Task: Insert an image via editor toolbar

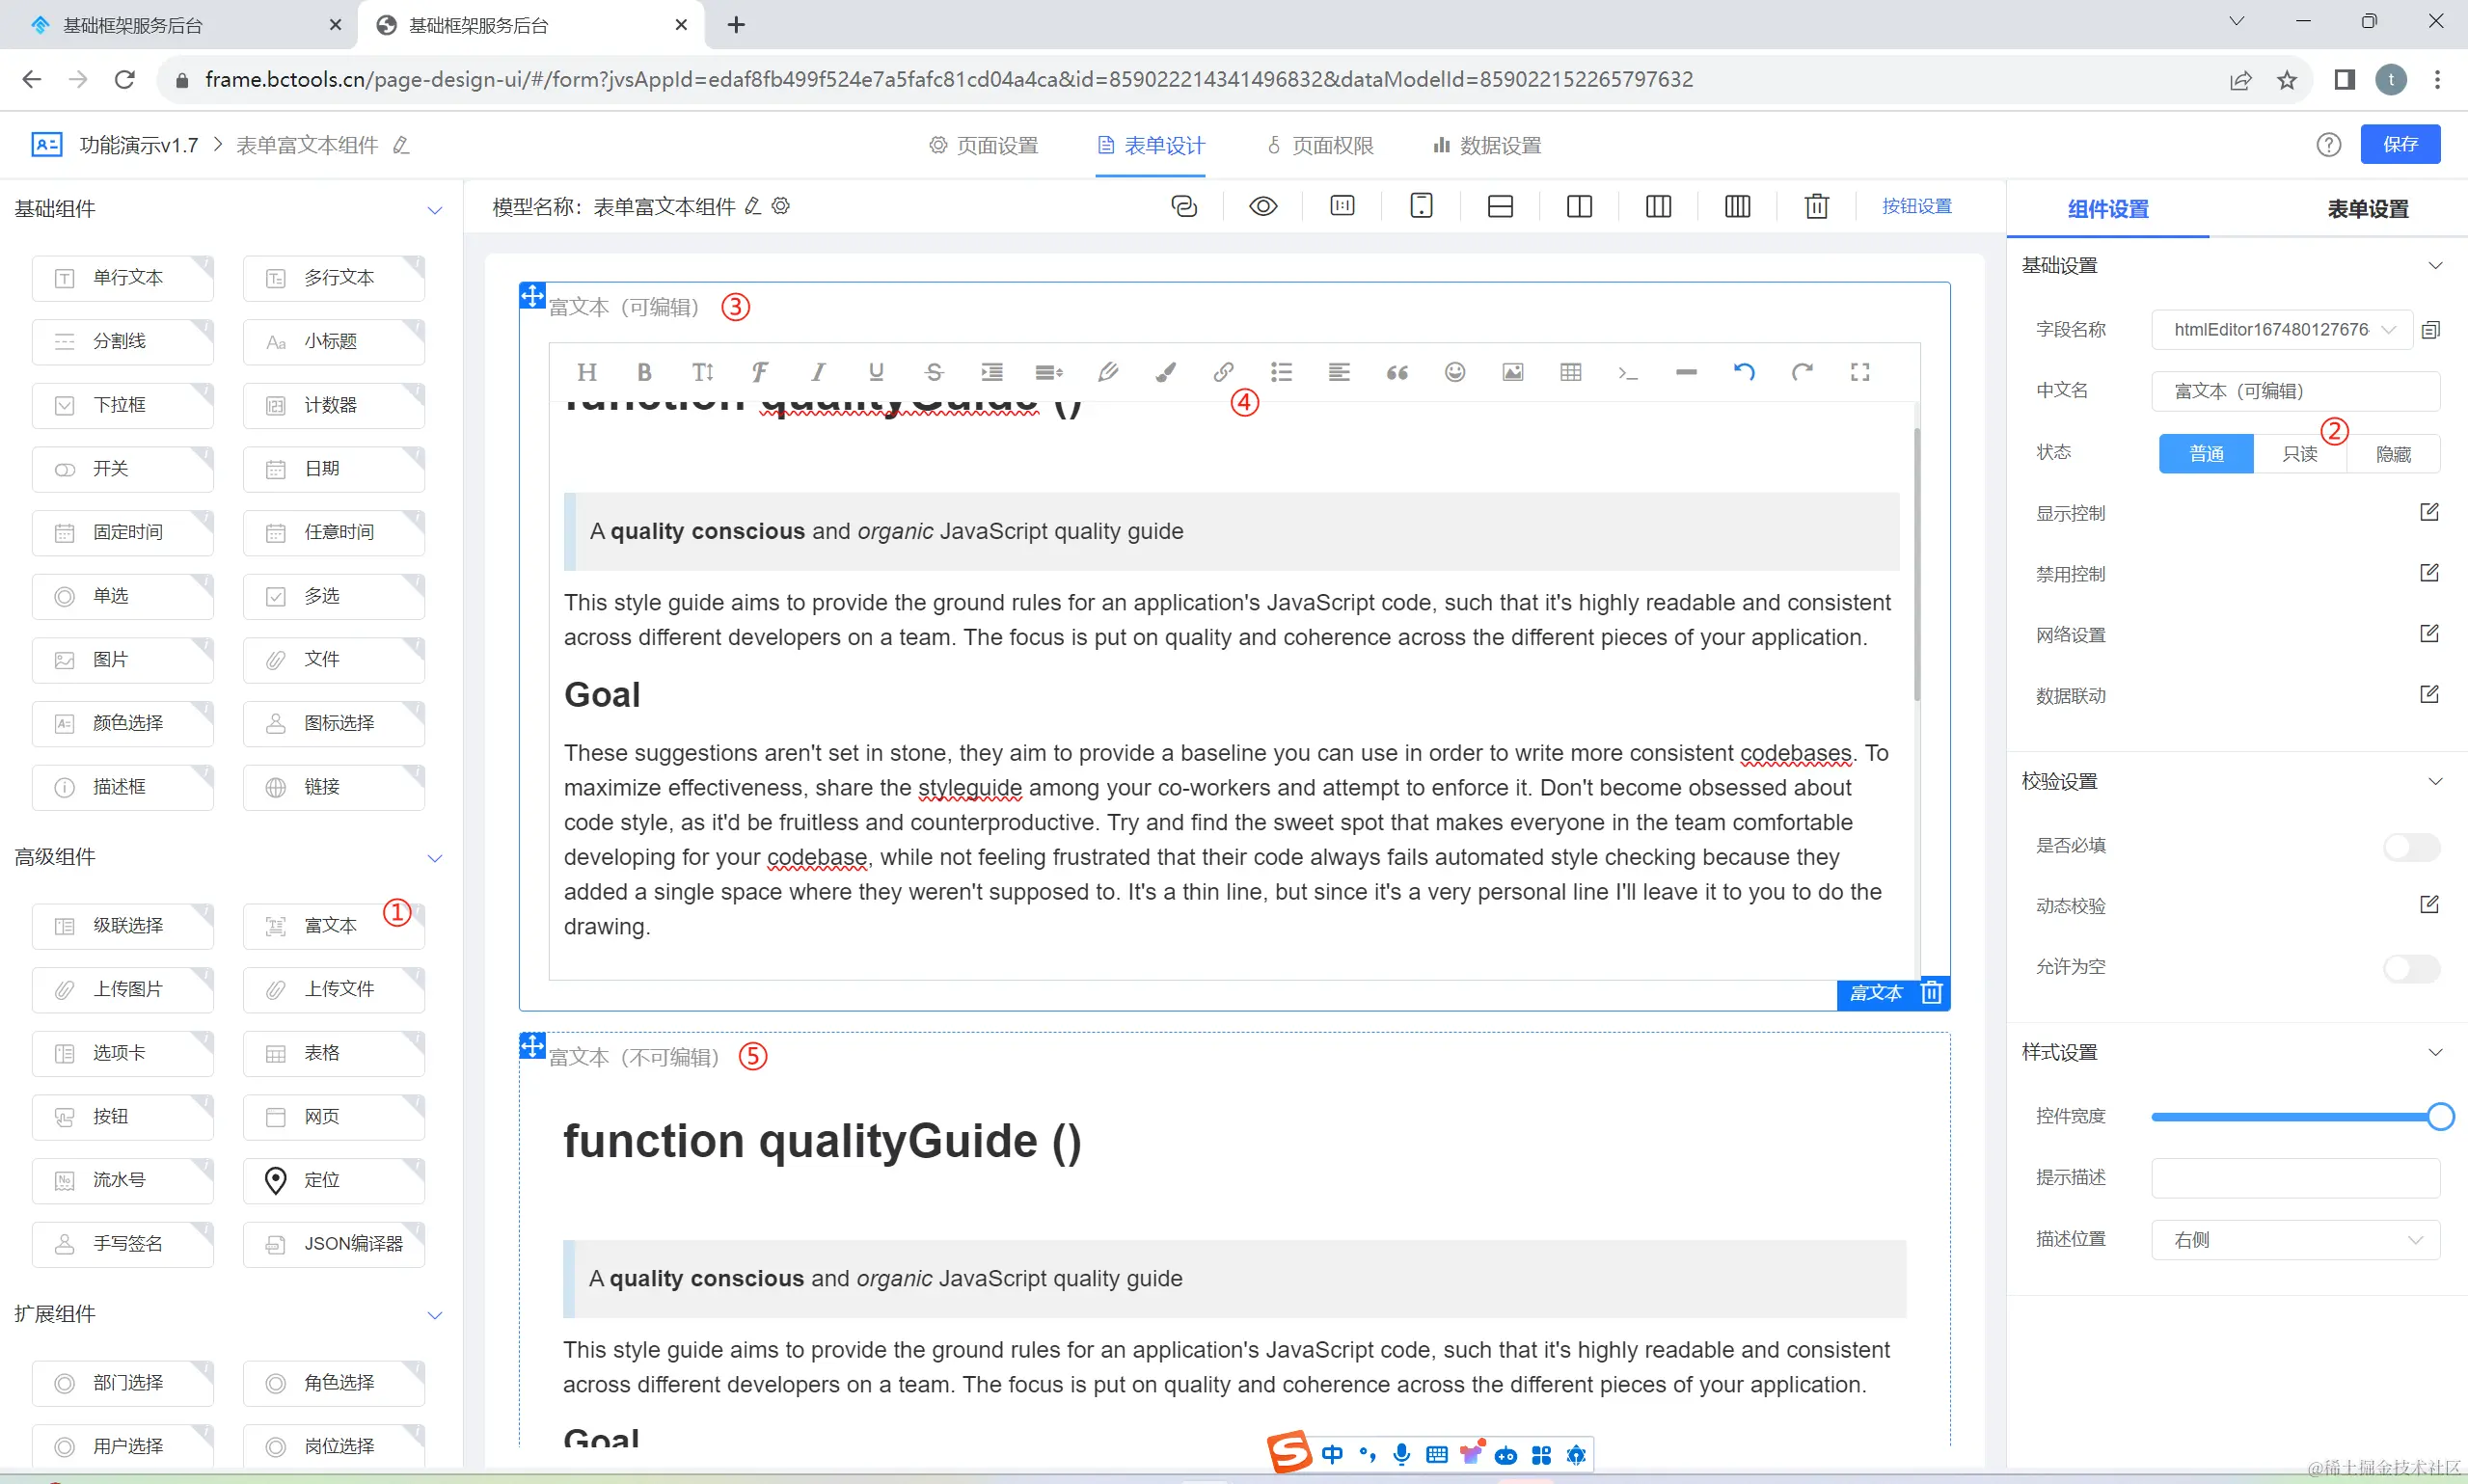Action: pos(1512,372)
